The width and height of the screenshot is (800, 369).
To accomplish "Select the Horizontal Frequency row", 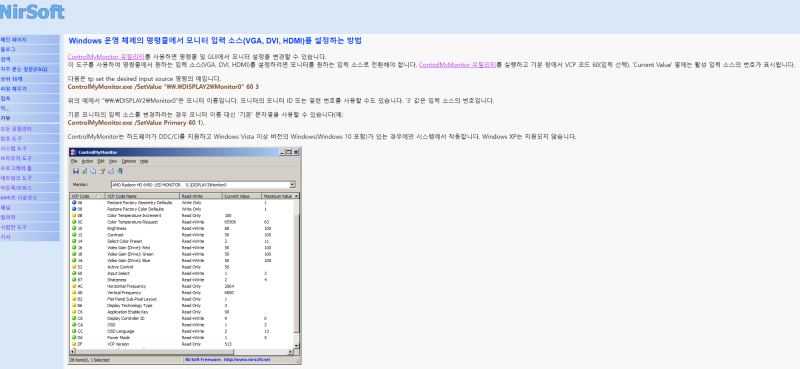I will pyautogui.click(x=182, y=286).
